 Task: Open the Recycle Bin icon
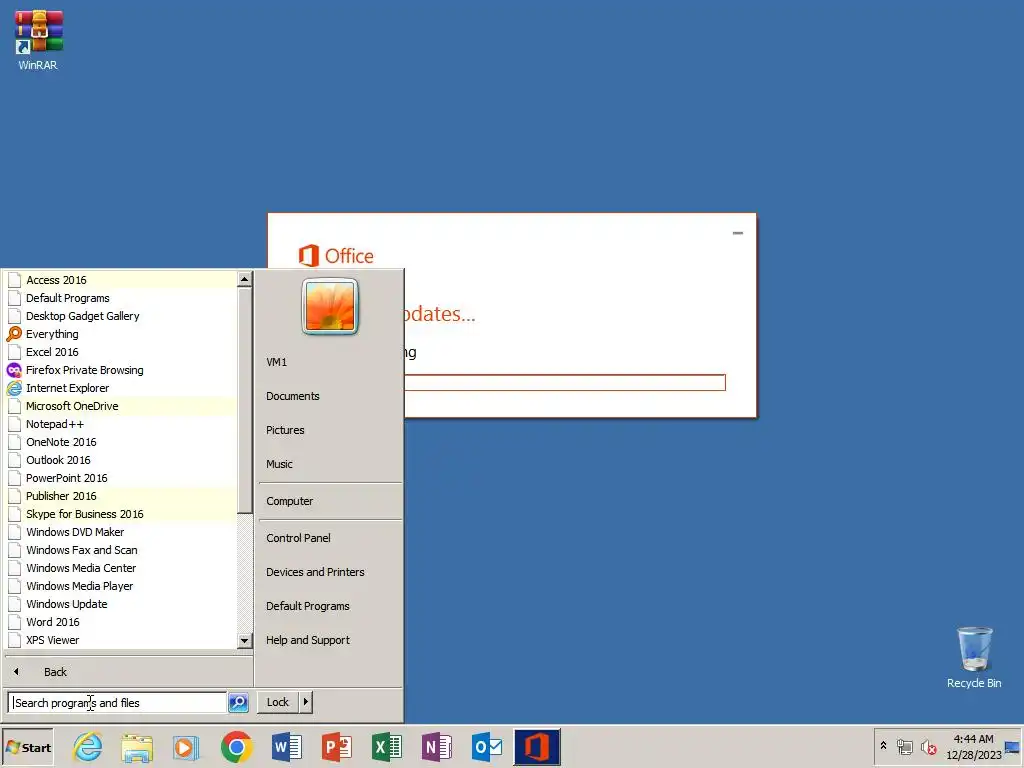pos(974,657)
